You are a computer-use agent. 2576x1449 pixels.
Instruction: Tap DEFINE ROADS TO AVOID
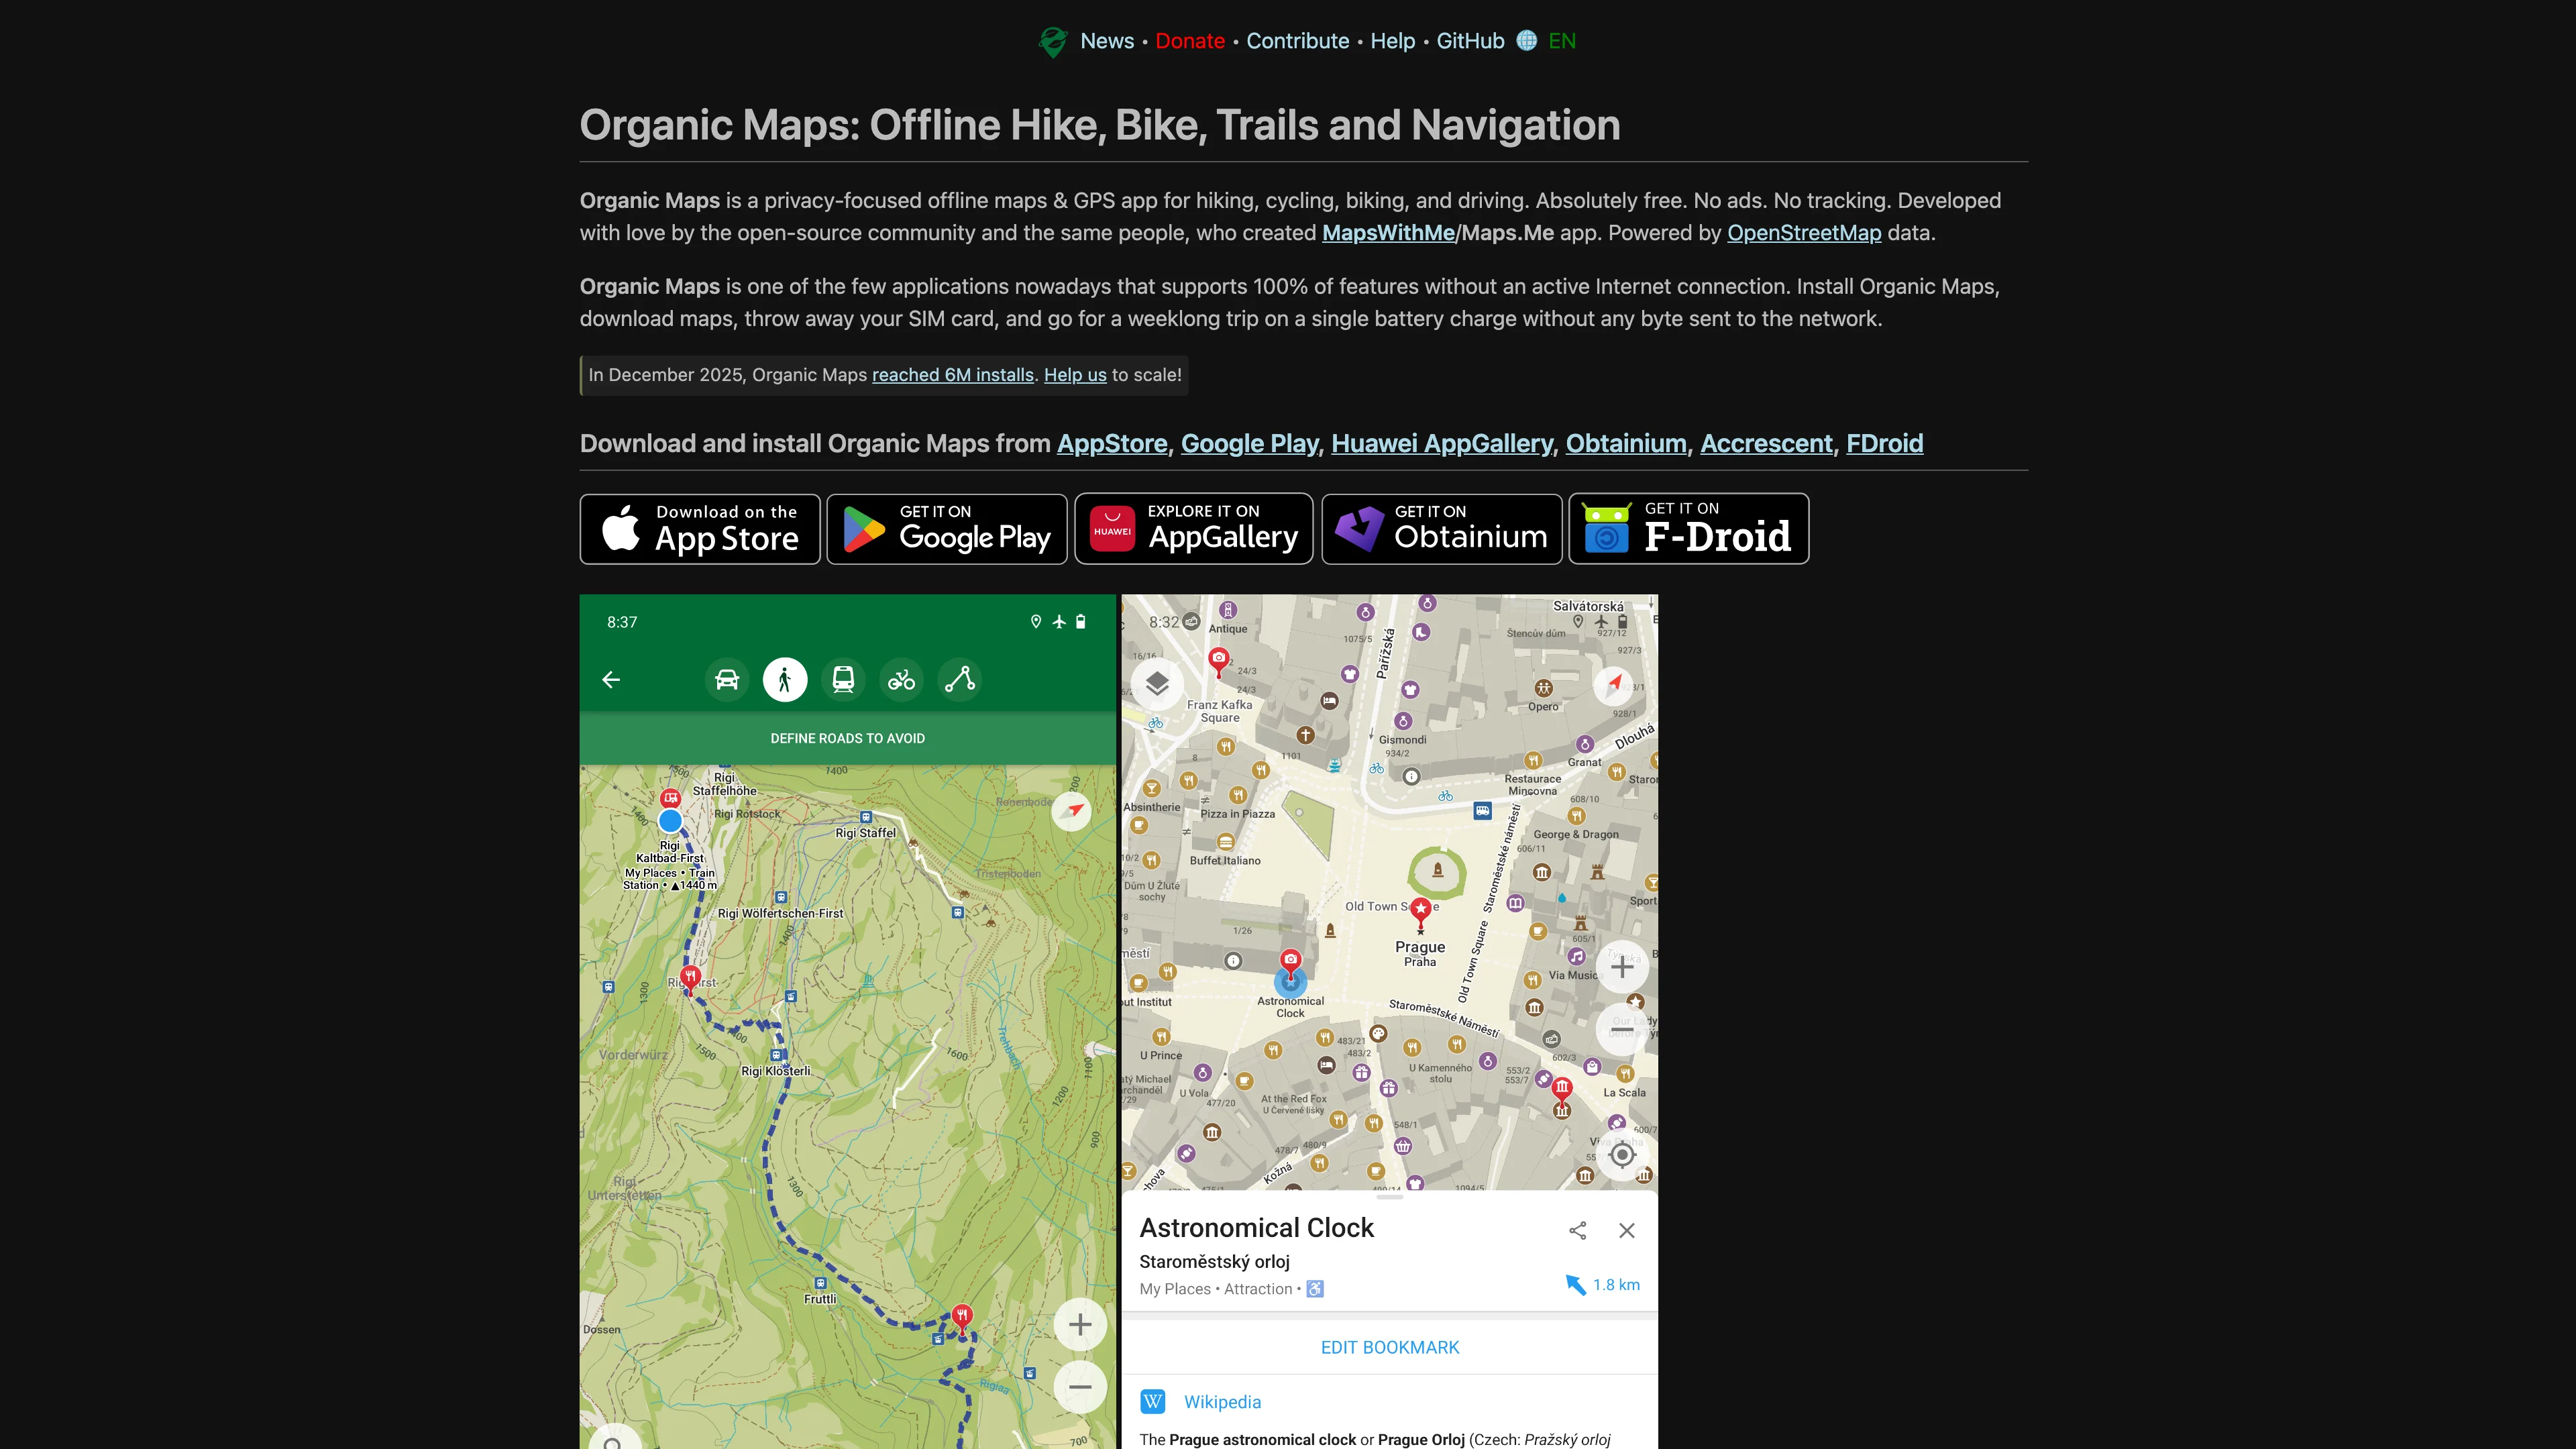coord(847,739)
